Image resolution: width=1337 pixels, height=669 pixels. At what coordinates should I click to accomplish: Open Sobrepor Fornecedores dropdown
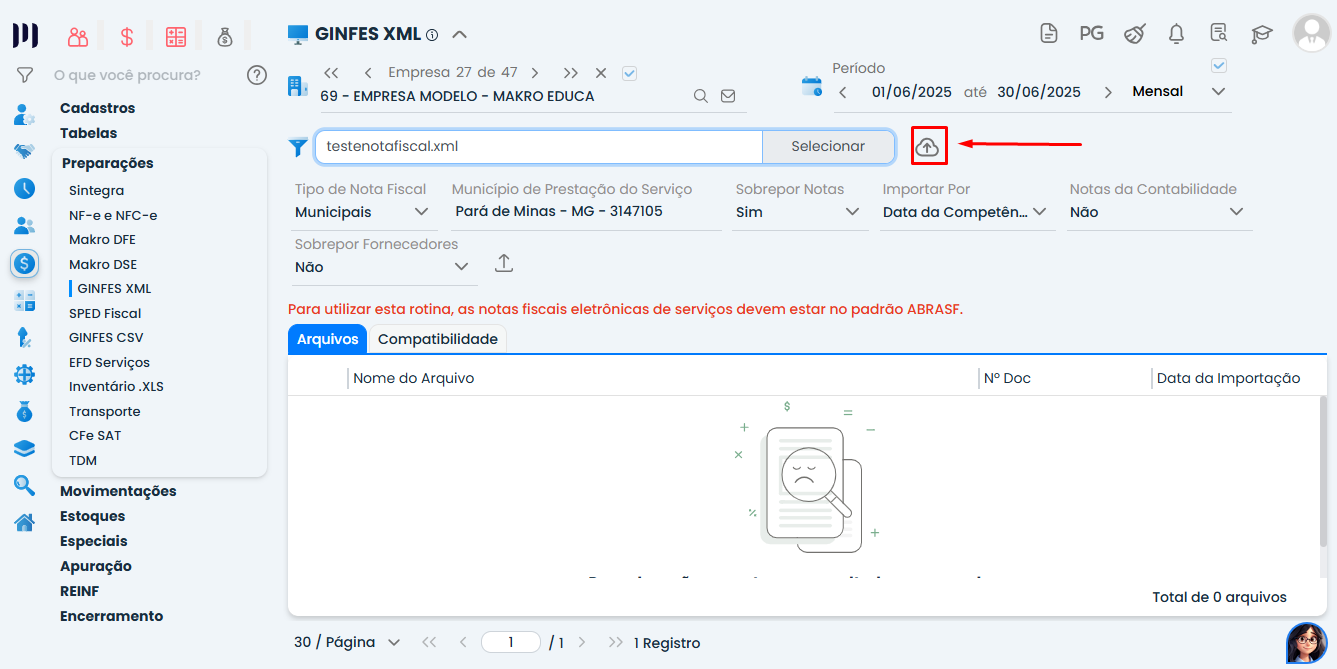(x=382, y=267)
